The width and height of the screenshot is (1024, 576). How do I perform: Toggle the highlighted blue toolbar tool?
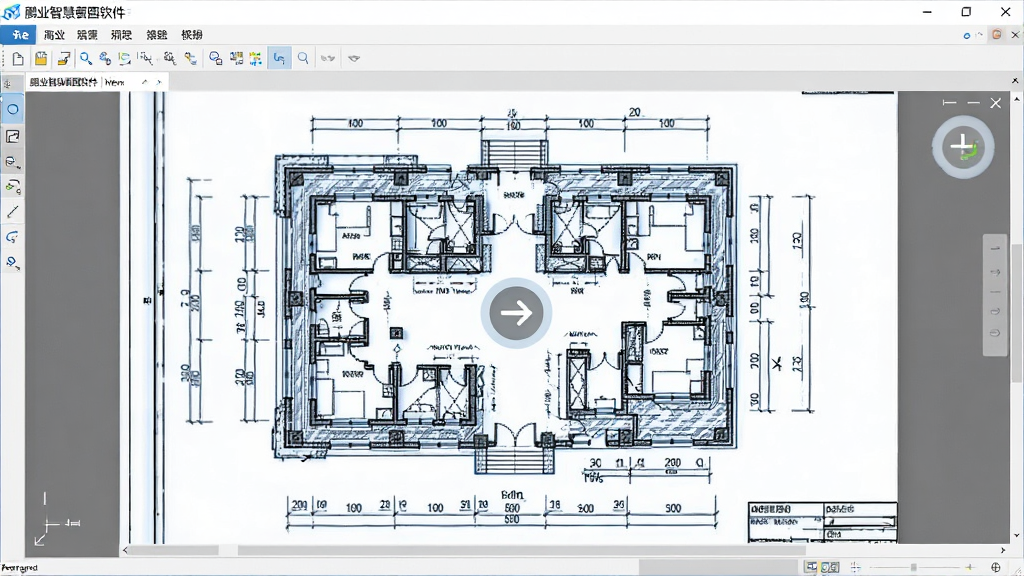click(x=279, y=59)
